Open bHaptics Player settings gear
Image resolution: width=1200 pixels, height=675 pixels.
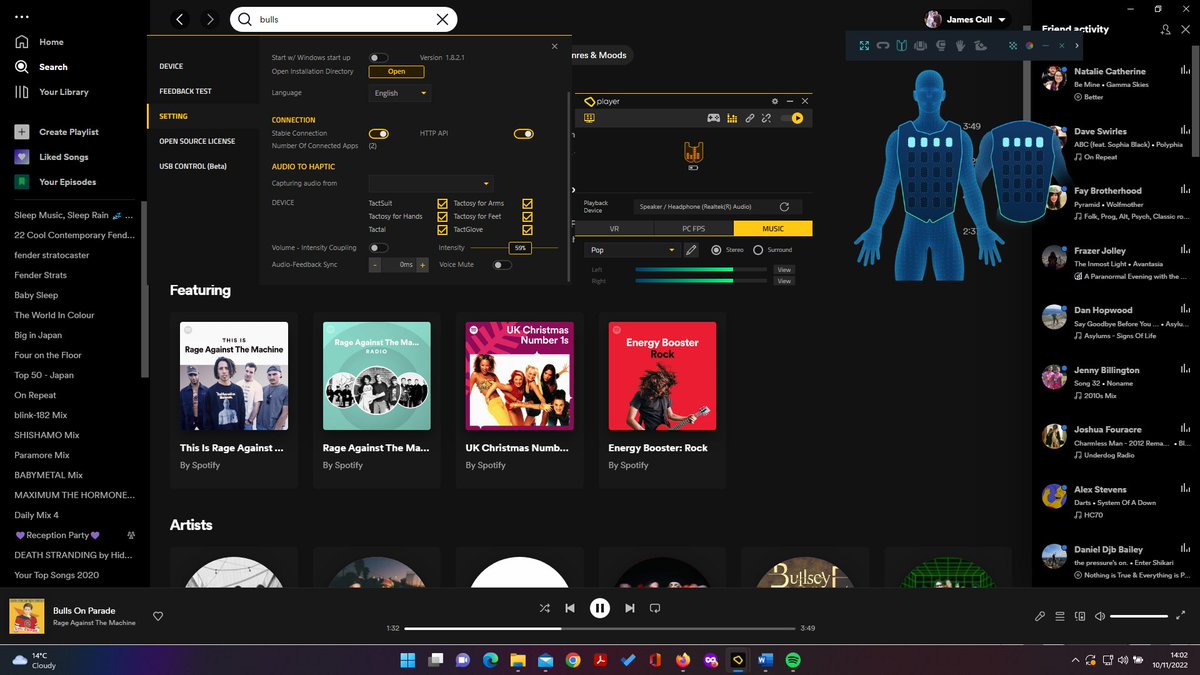point(774,101)
